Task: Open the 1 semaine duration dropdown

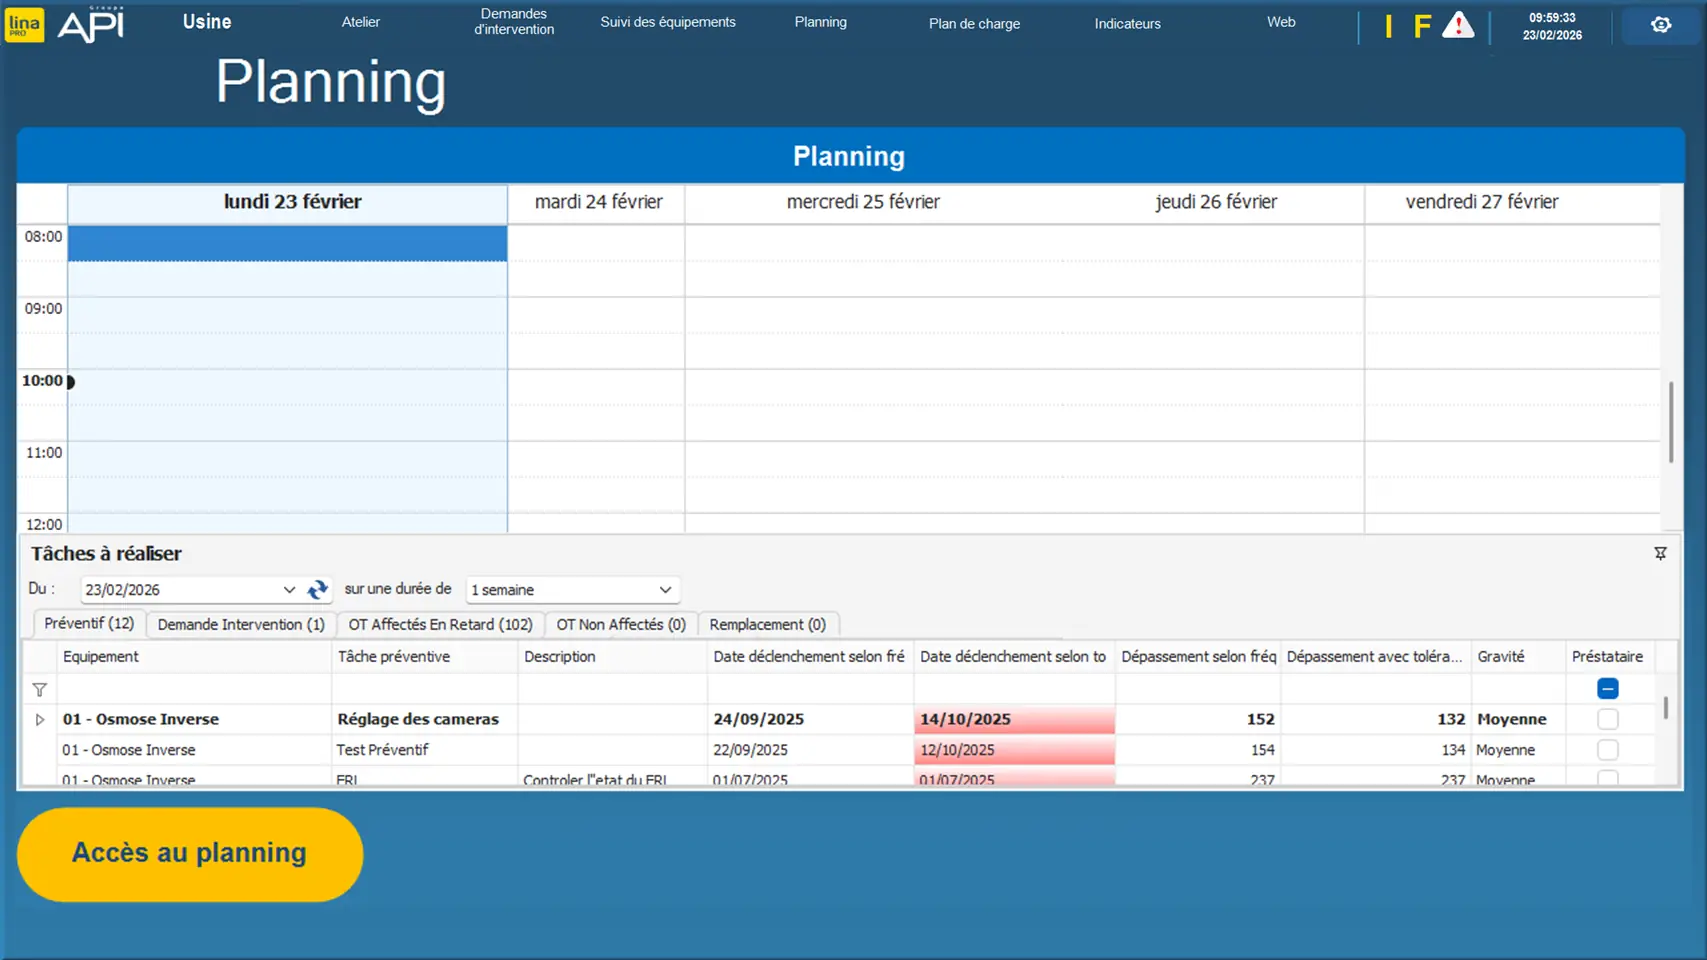Action: point(665,590)
